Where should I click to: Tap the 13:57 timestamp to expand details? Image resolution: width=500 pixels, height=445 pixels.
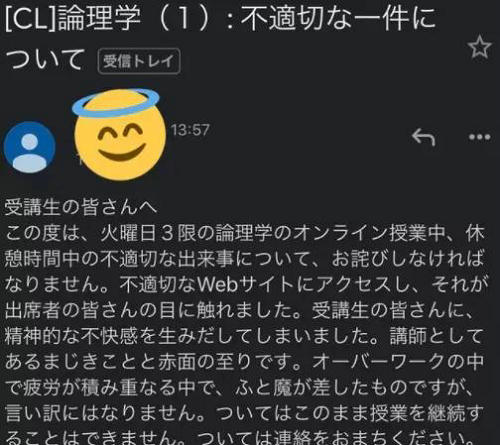tap(190, 130)
